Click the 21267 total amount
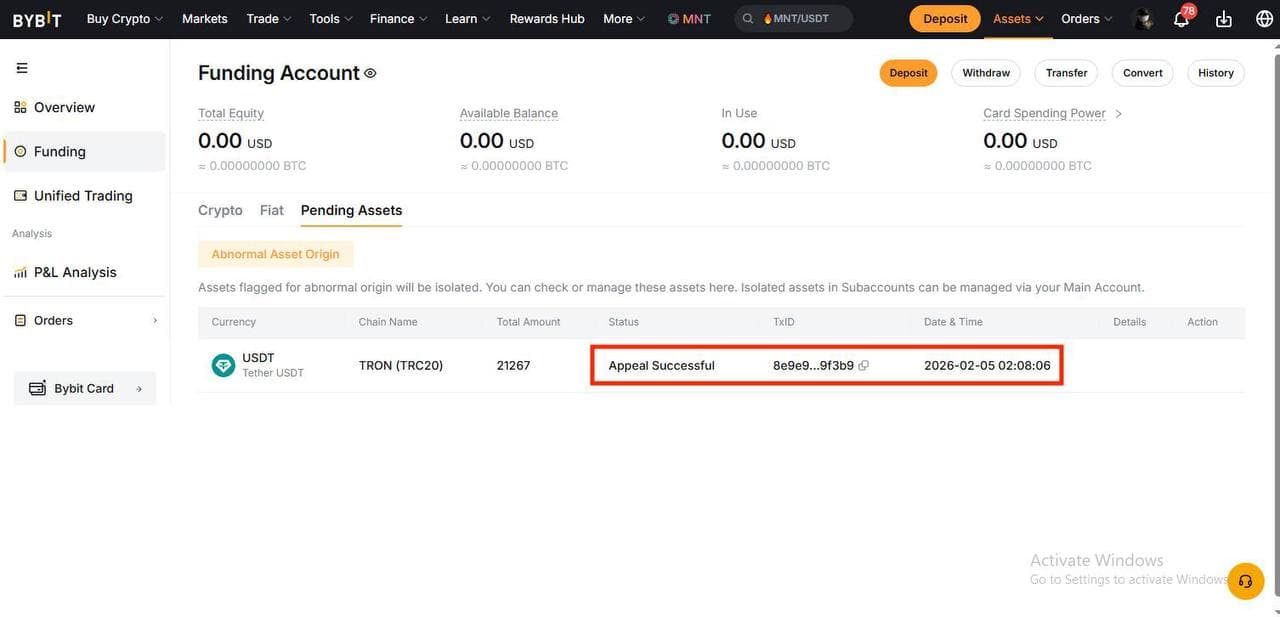 click(513, 365)
